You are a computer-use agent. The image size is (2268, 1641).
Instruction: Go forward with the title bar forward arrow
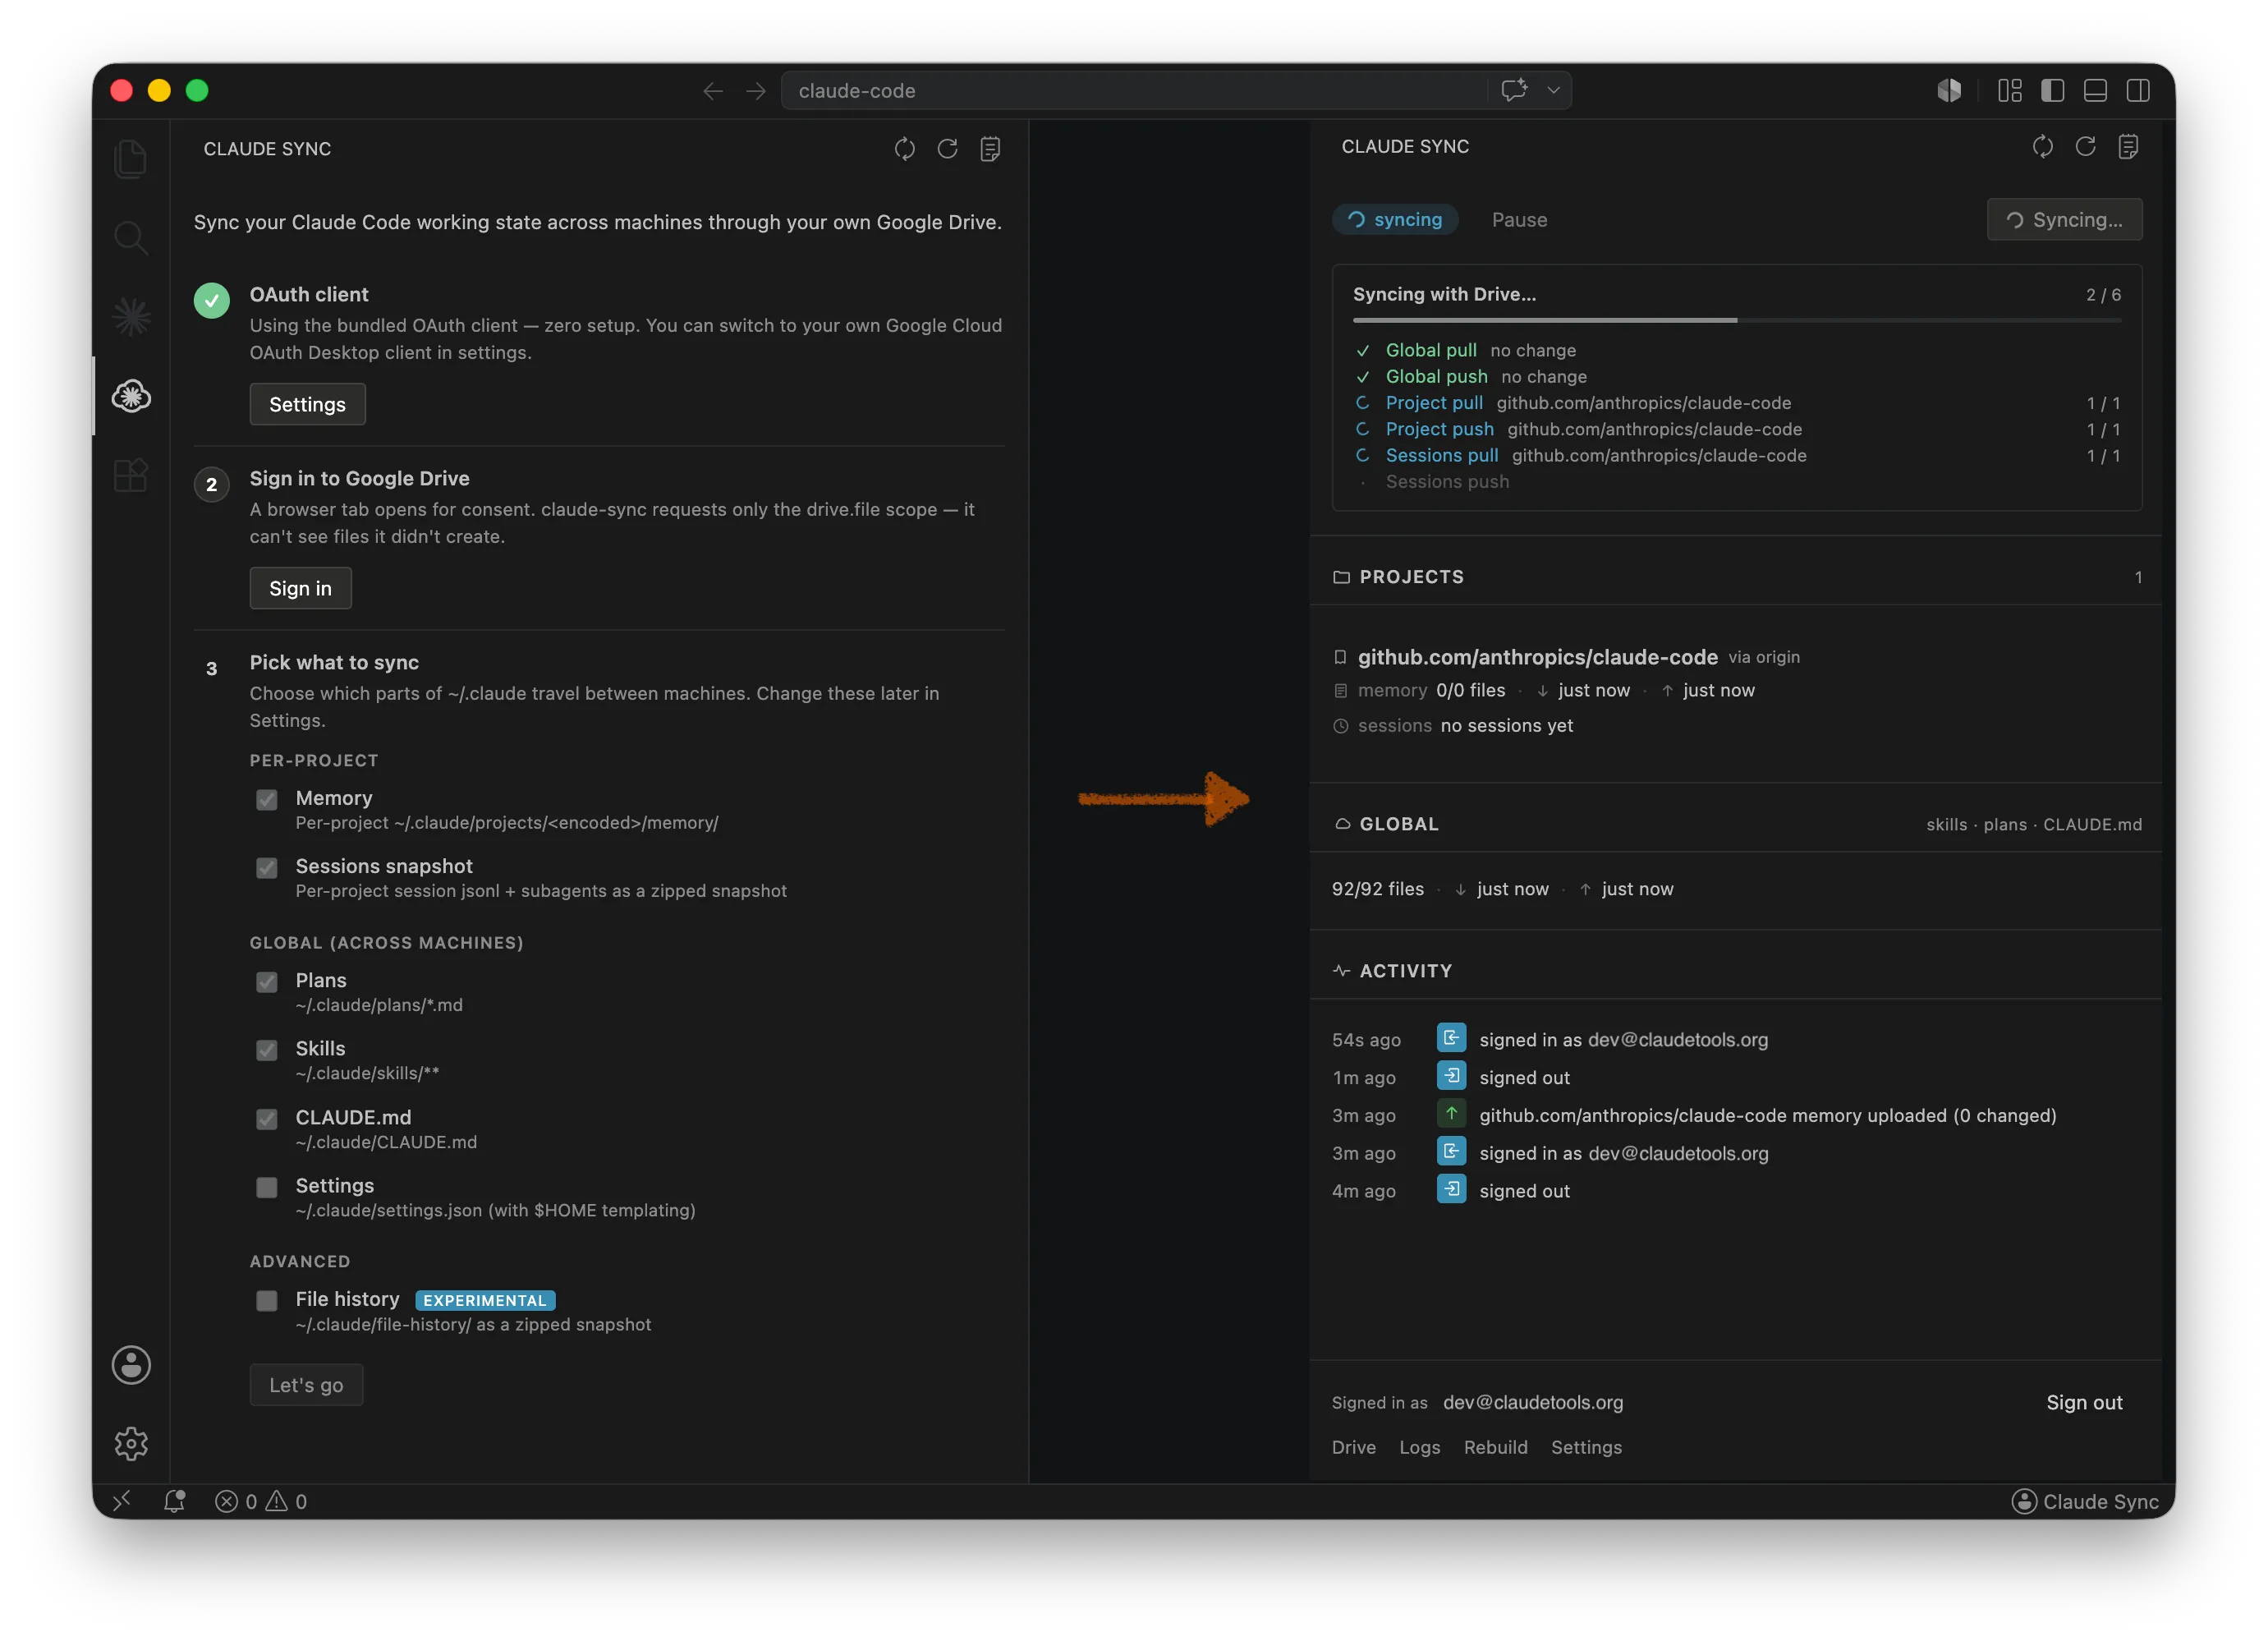[756, 91]
